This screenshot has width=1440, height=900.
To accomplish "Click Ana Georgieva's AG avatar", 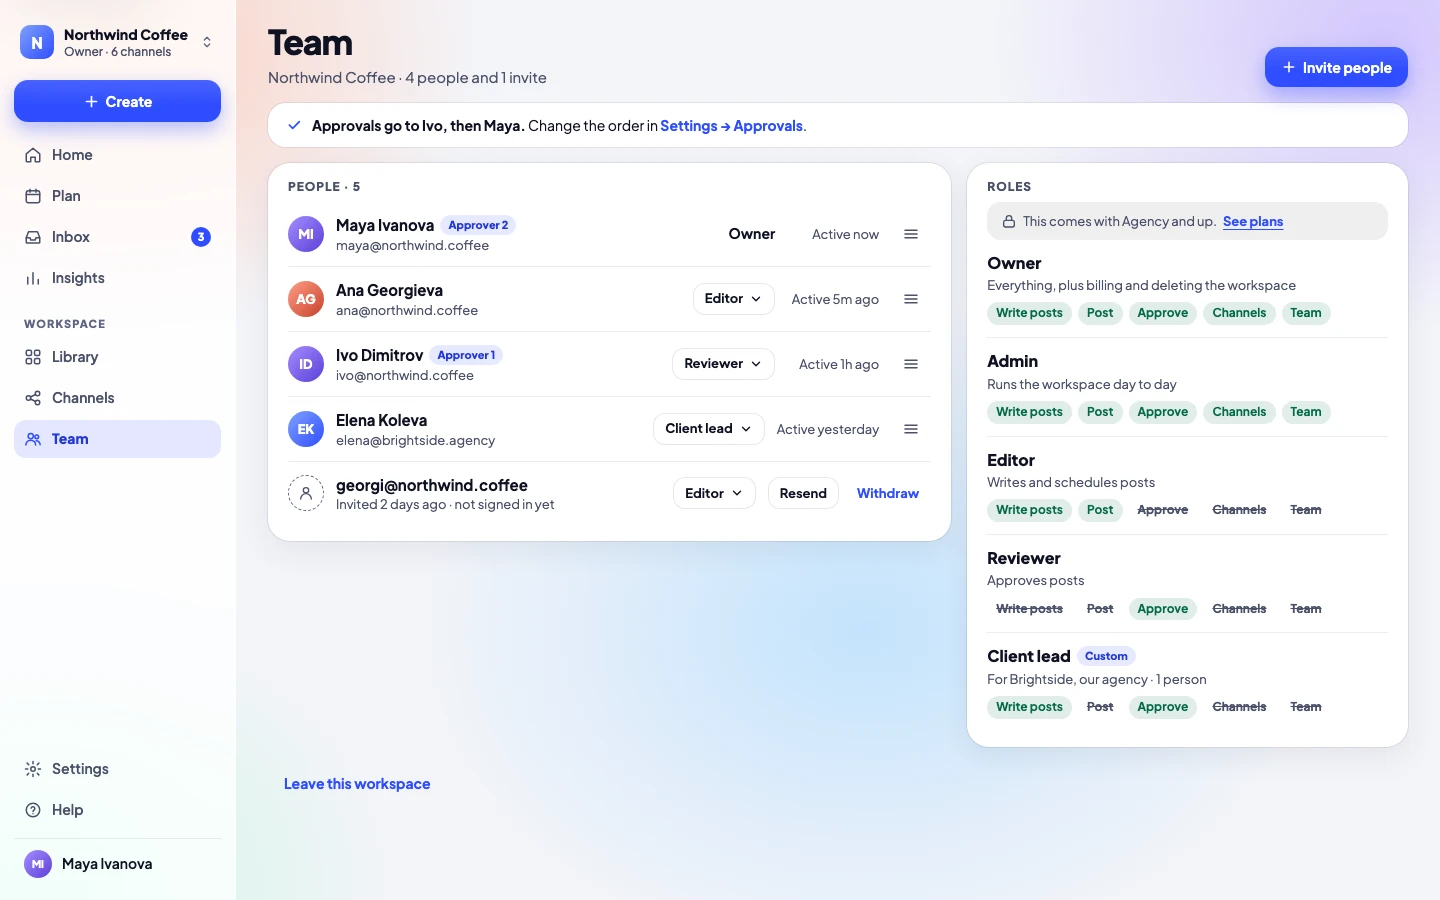I will [306, 299].
